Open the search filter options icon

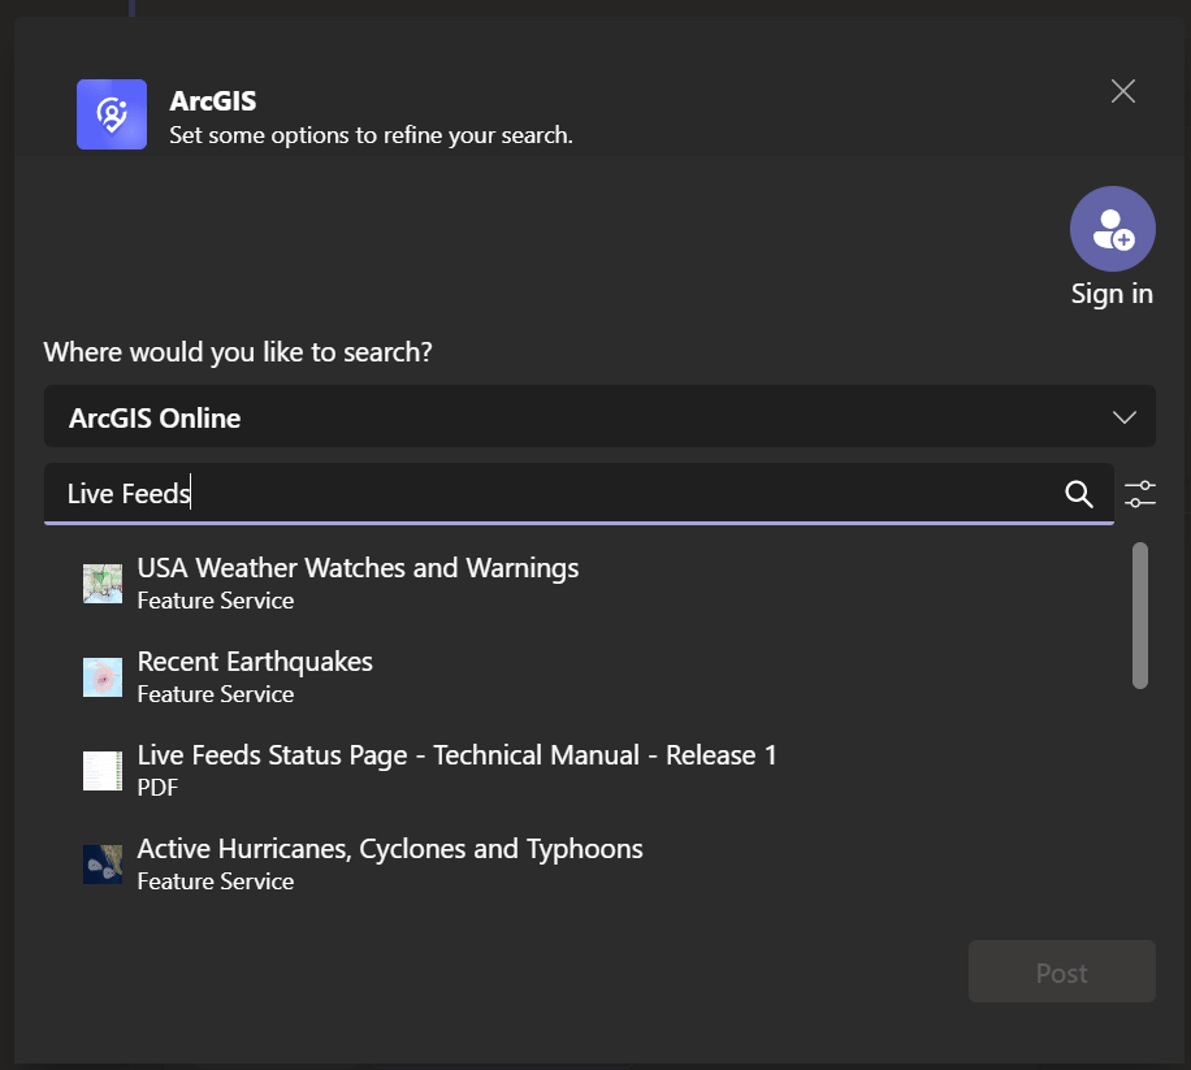(1140, 494)
